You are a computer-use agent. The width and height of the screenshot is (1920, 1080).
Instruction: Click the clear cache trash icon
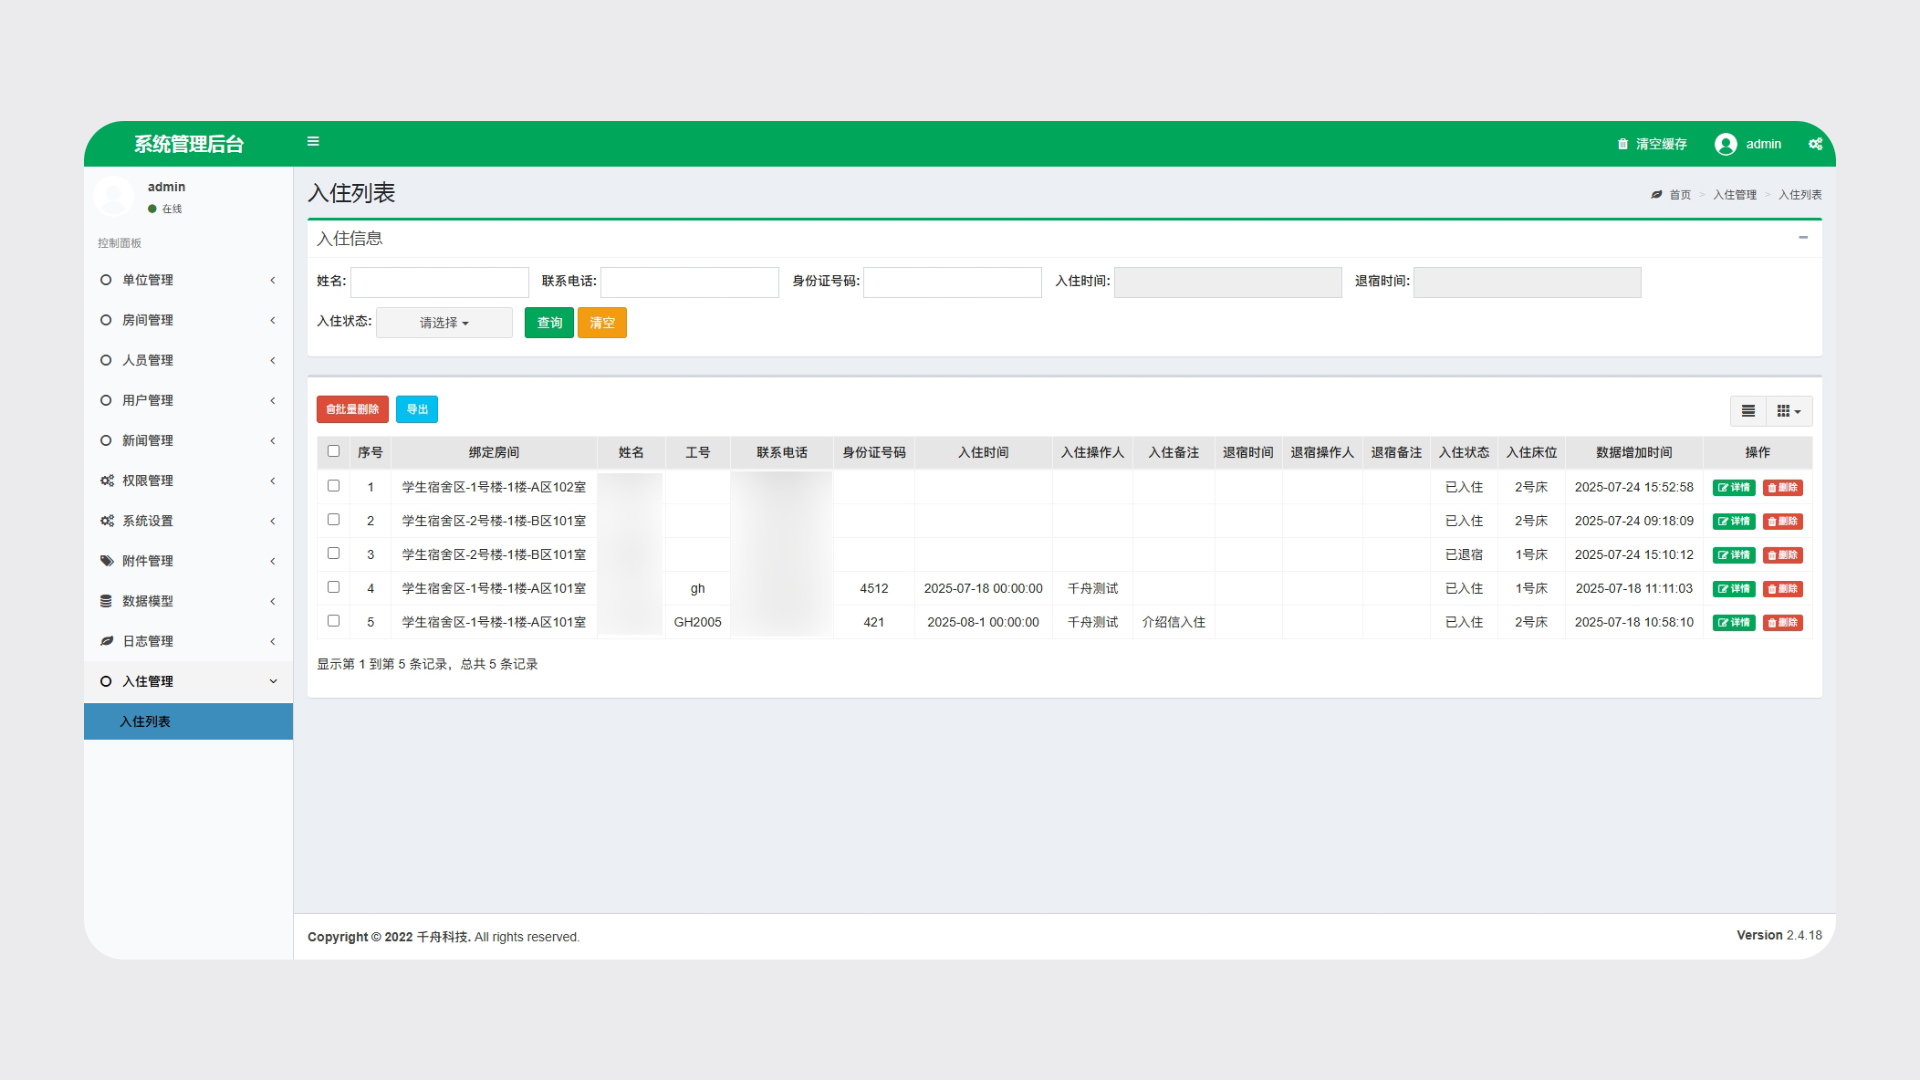(x=1623, y=144)
